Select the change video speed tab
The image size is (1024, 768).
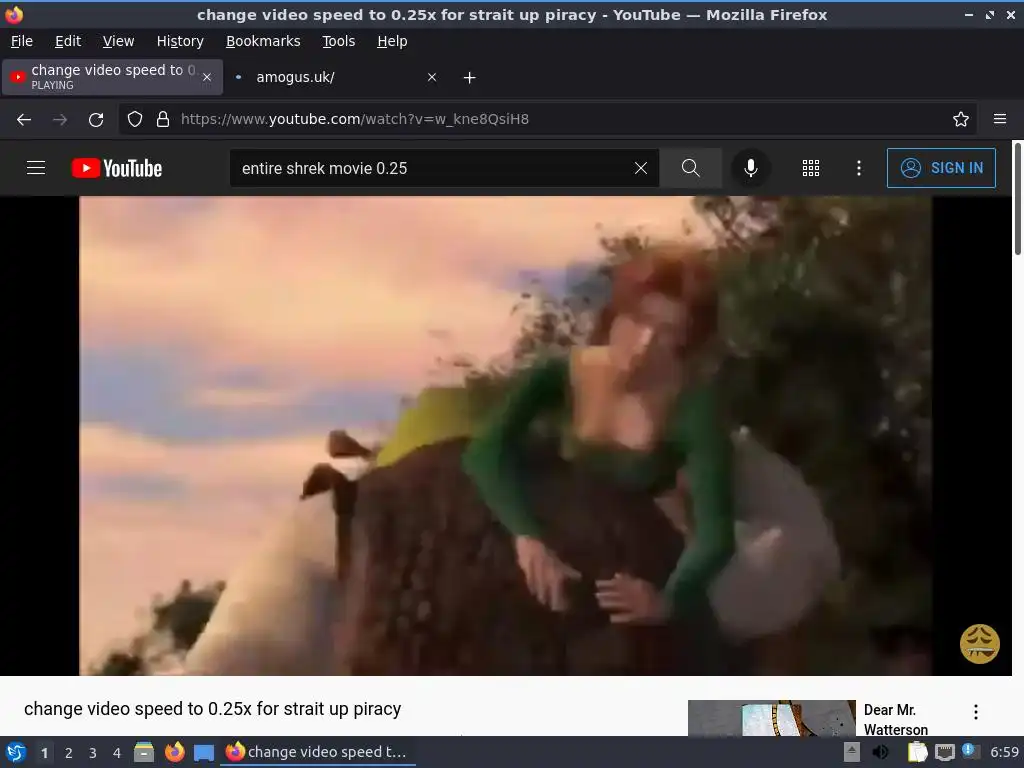(113, 77)
